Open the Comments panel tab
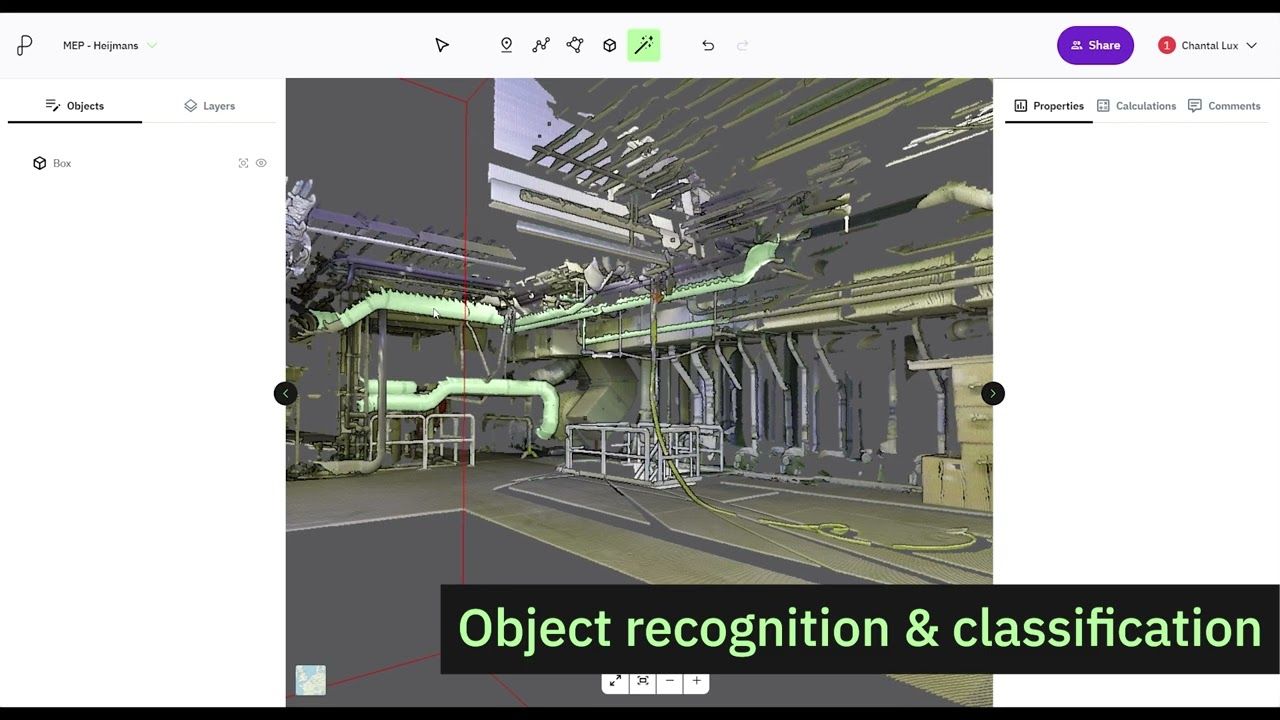This screenshot has height=720, width=1280. tap(1224, 105)
